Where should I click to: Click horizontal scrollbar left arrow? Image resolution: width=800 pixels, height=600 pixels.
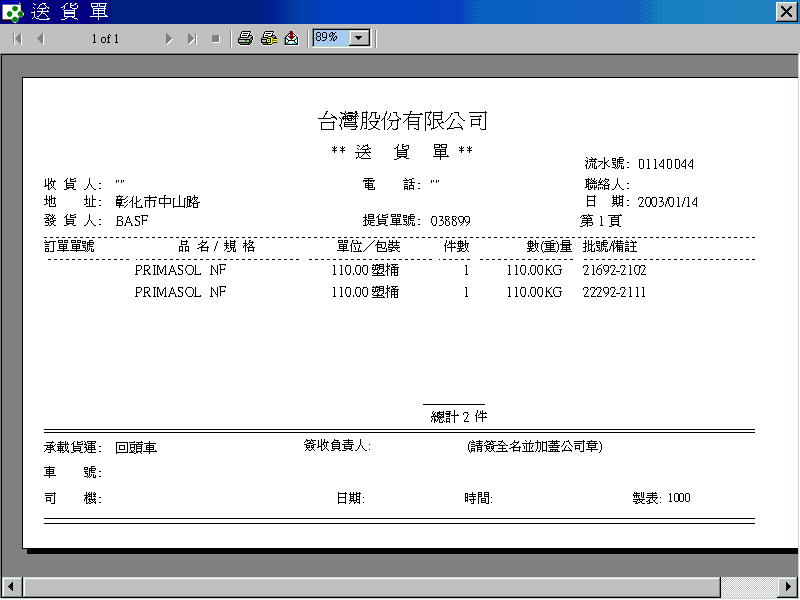11,586
